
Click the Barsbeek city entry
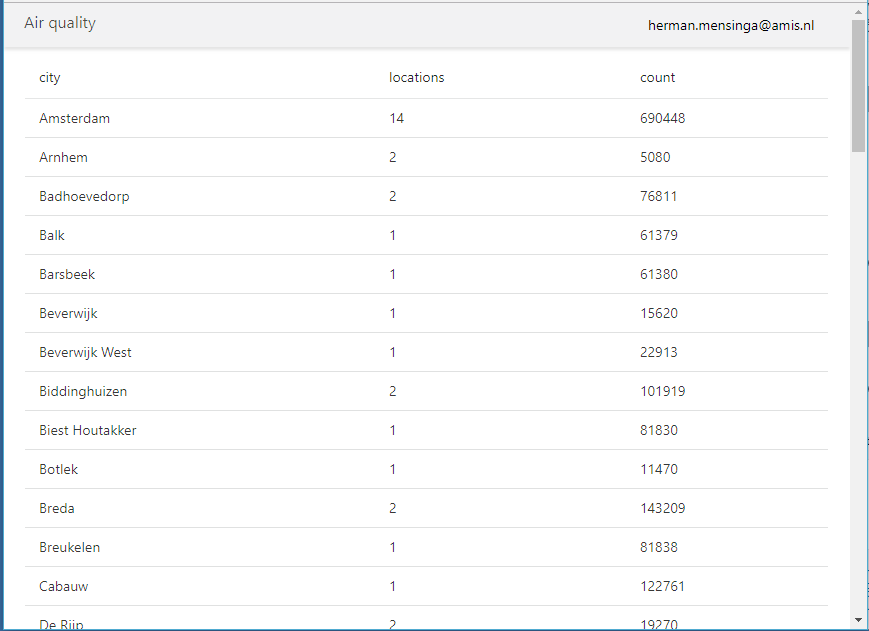(66, 274)
